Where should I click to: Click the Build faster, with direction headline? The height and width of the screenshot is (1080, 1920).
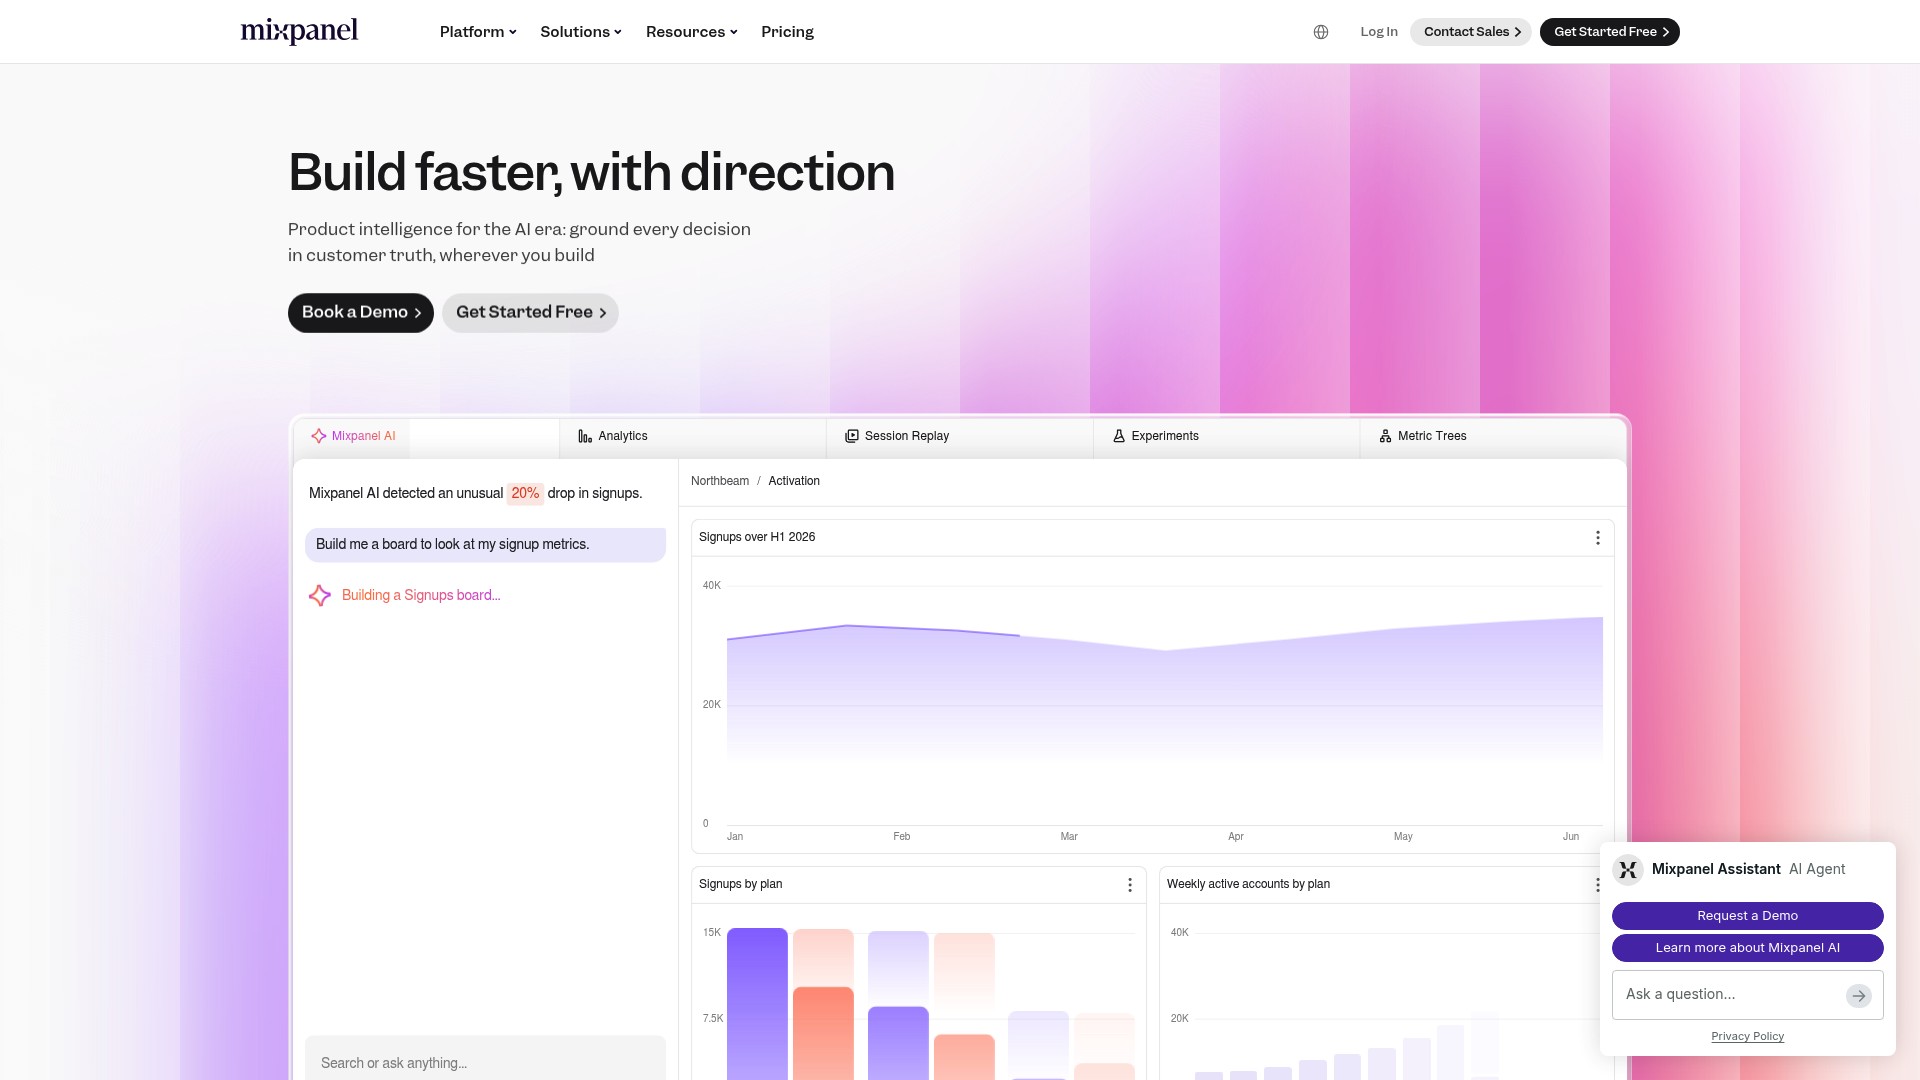pos(591,173)
